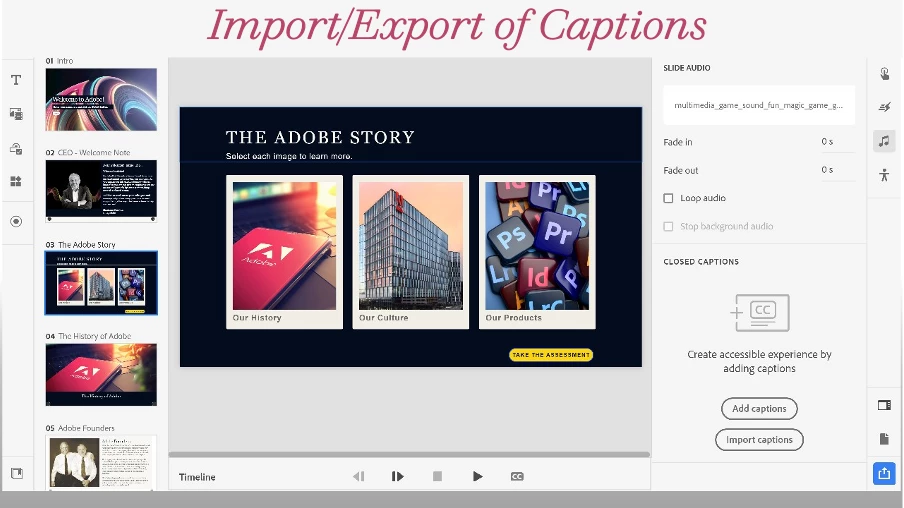Click Take the Assessment yellow button
Viewport: 904px width, 508px height.
click(551, 355)
